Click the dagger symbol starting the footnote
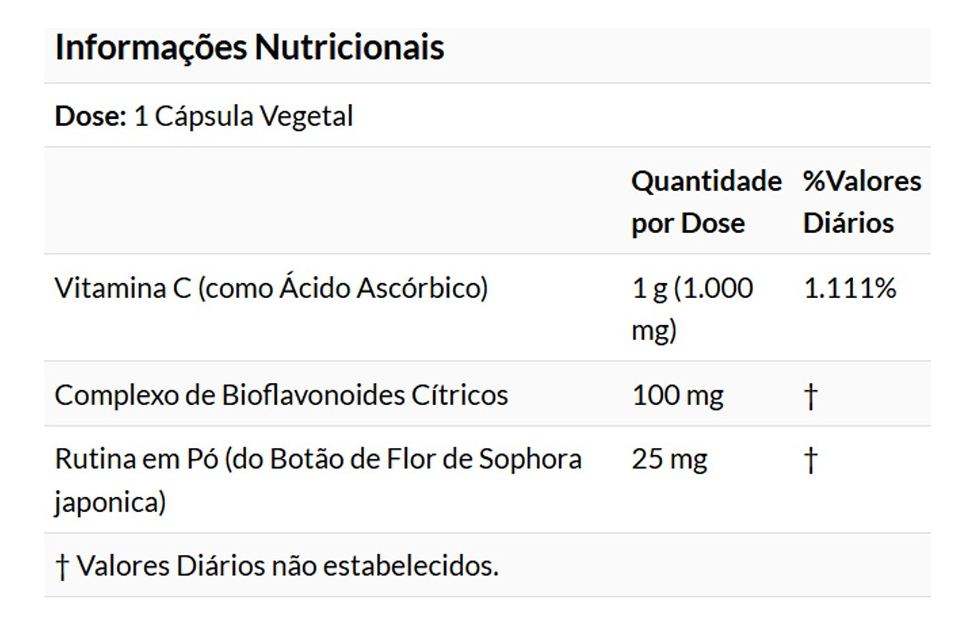 tap(62, 567)
